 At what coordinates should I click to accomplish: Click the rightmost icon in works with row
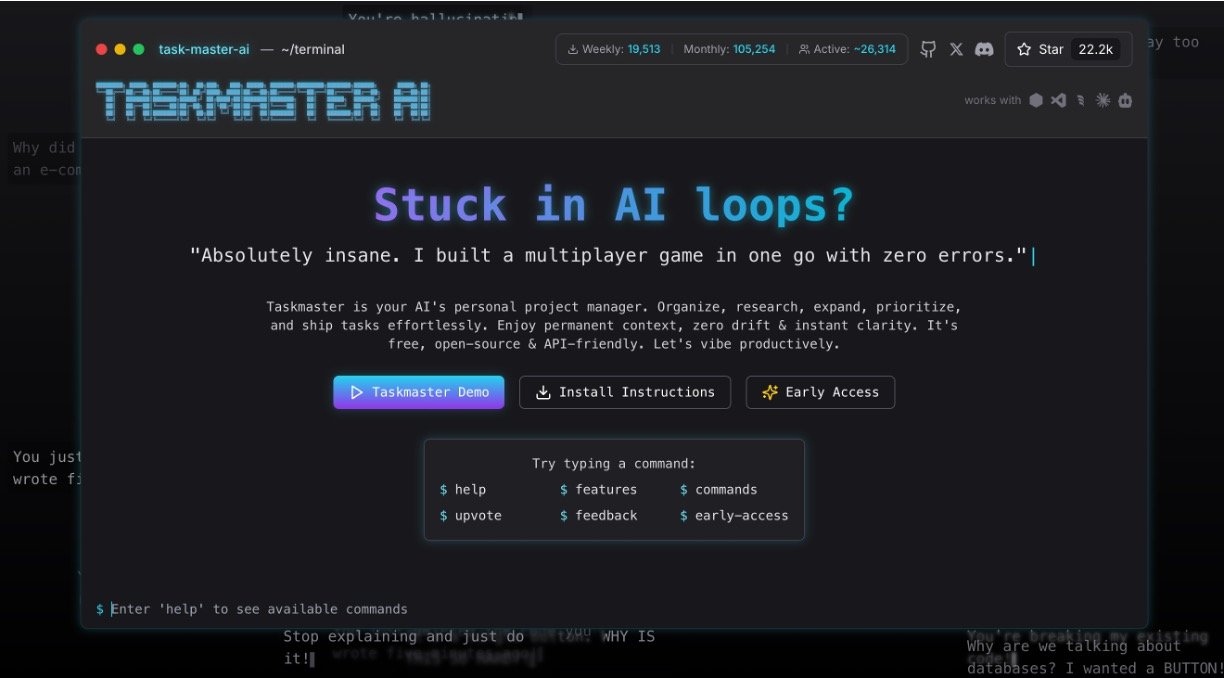pyautogui.click(x=1125, y=100)
